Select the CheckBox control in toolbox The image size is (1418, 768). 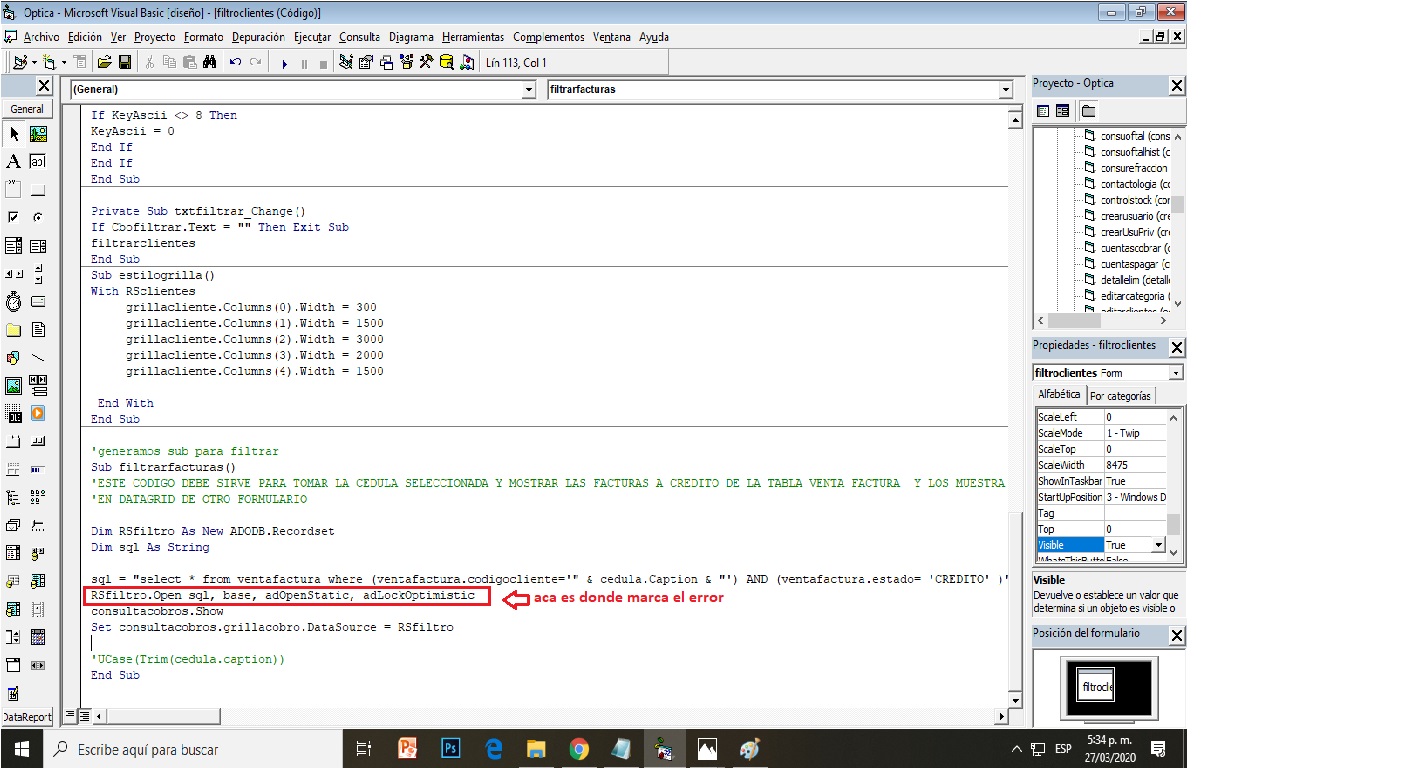click(x=14, y=217)
